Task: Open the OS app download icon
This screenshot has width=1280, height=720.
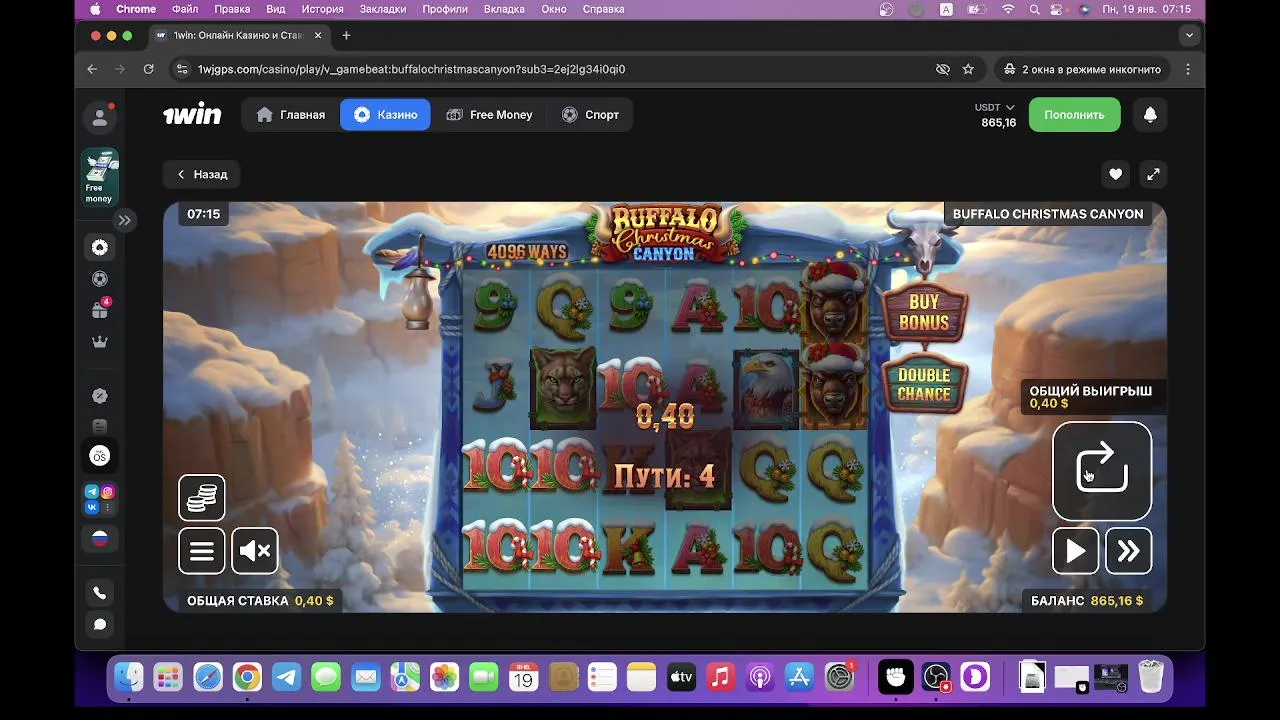Action: pyautogui.click(x=100, y=456)
